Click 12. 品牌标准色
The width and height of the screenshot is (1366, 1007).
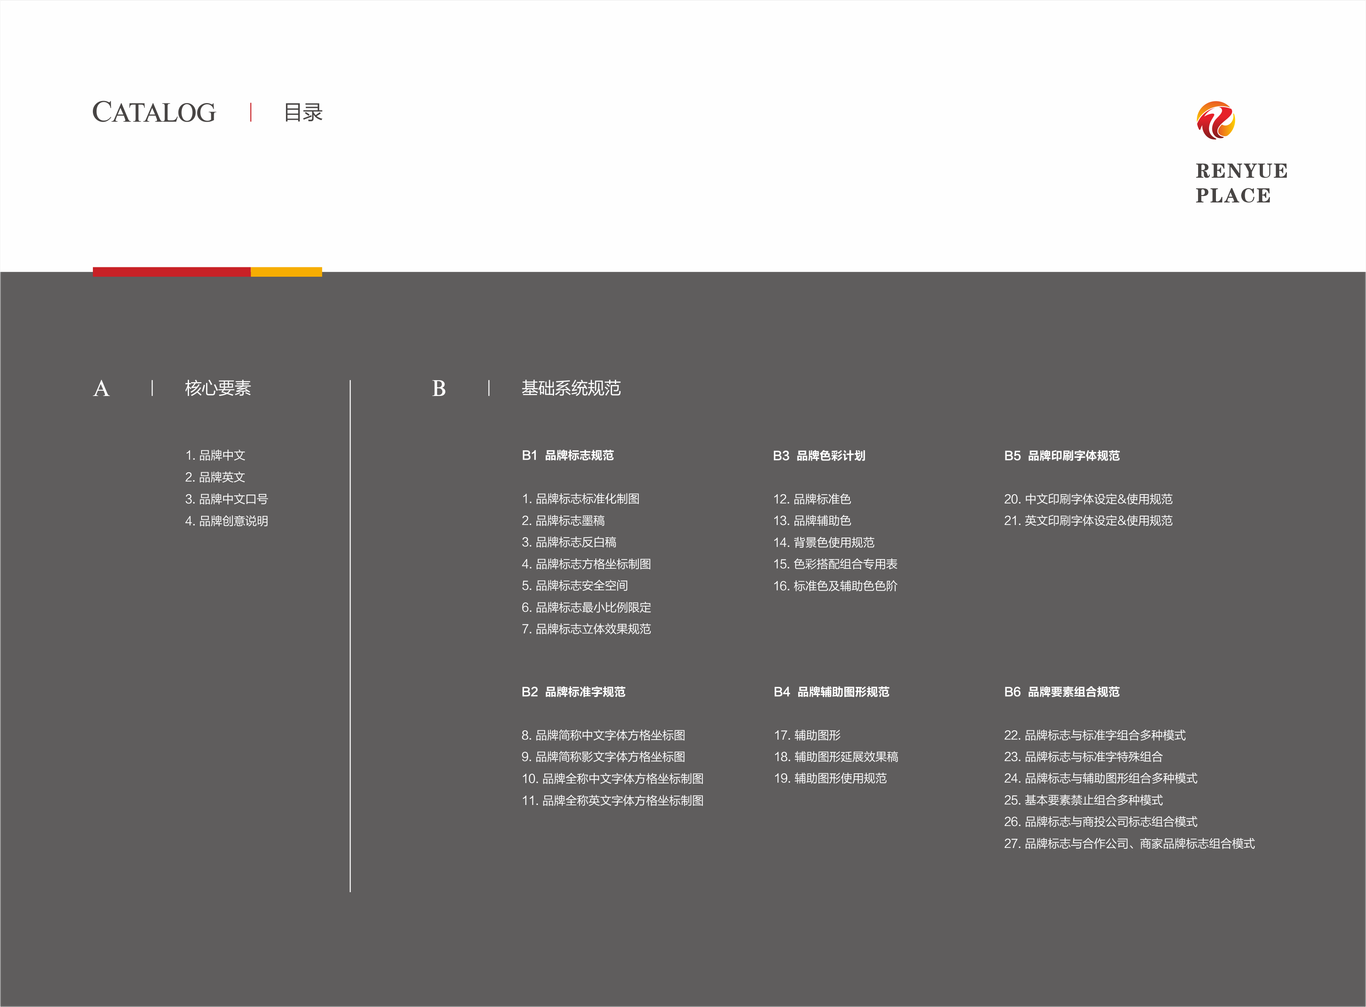[x=812, y=499]
